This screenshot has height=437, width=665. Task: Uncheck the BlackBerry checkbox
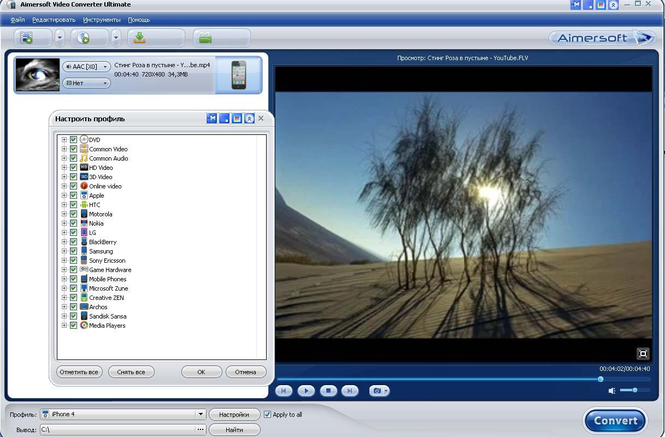(73, 242)
